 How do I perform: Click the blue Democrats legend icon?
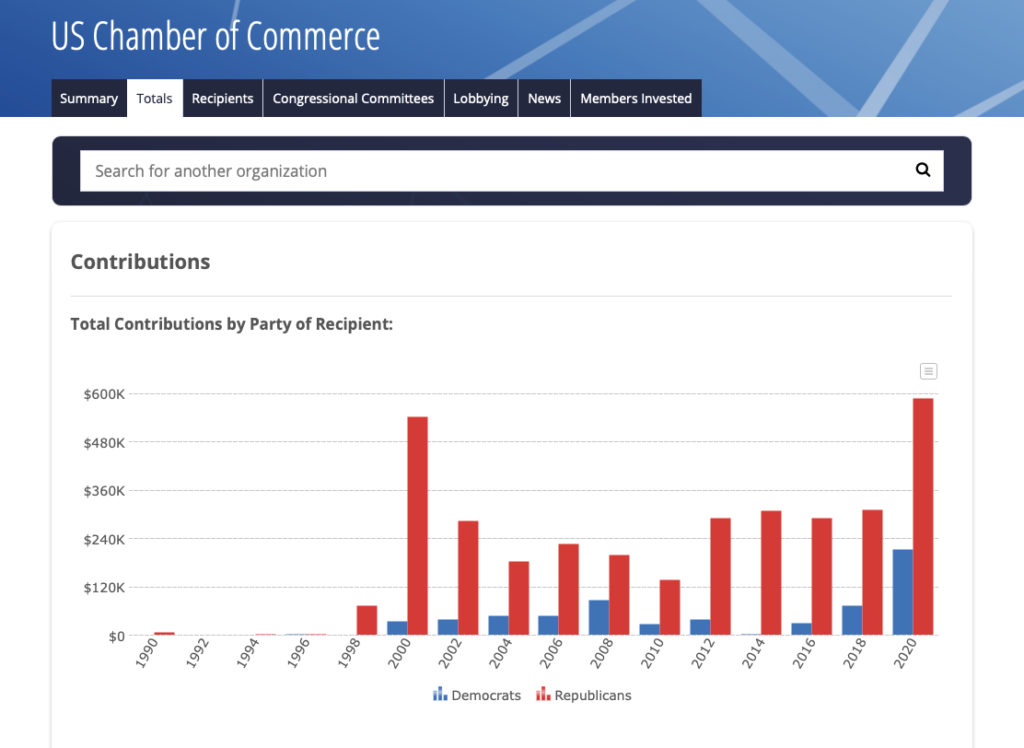[x=440, y=695]
